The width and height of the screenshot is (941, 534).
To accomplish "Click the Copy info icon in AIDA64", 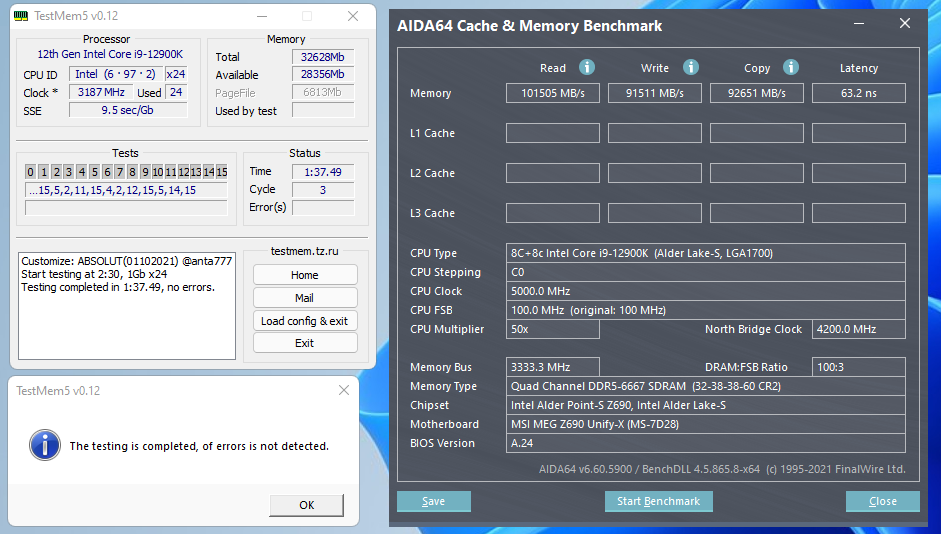I will click(791, 67).
